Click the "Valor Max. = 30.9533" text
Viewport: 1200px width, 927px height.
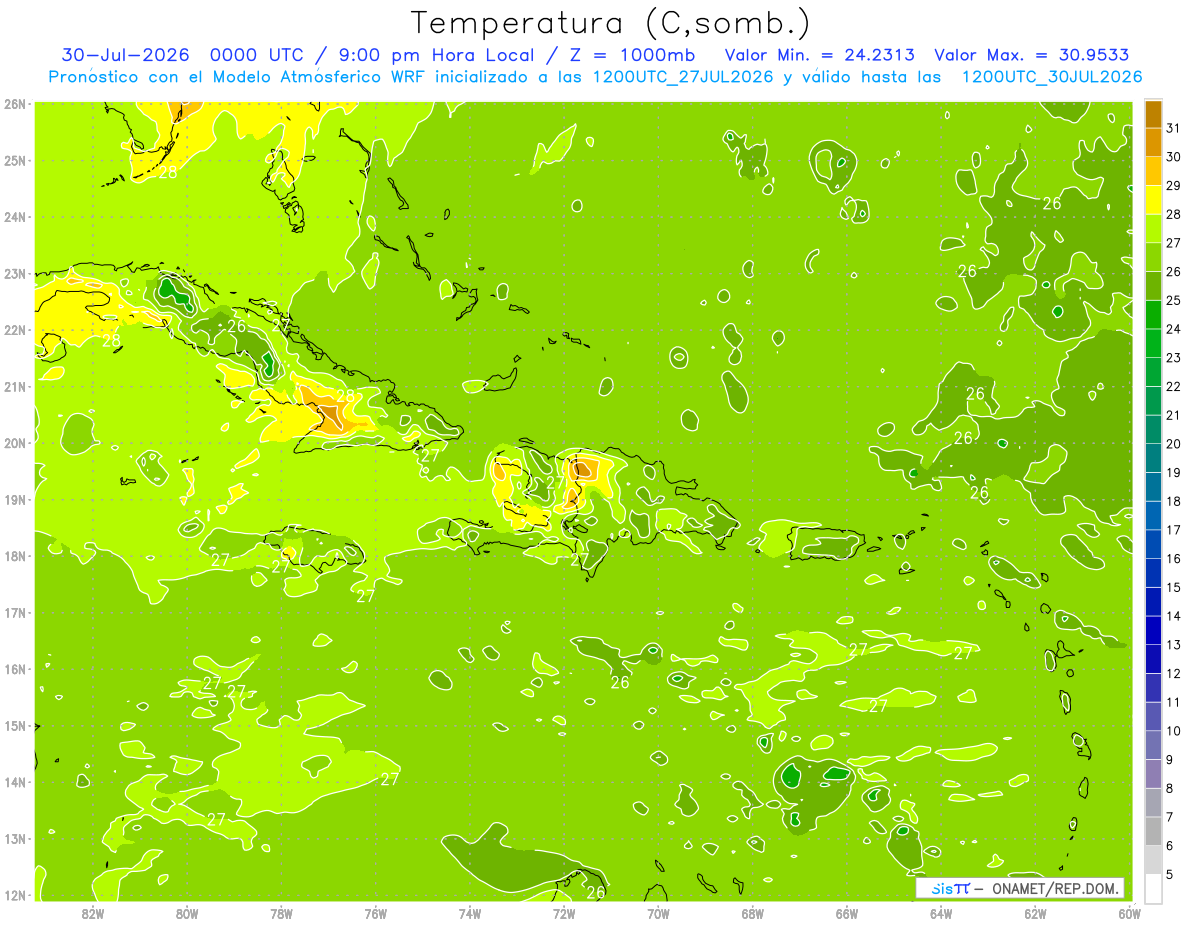pyautogui.click(x=1032, y=55)
